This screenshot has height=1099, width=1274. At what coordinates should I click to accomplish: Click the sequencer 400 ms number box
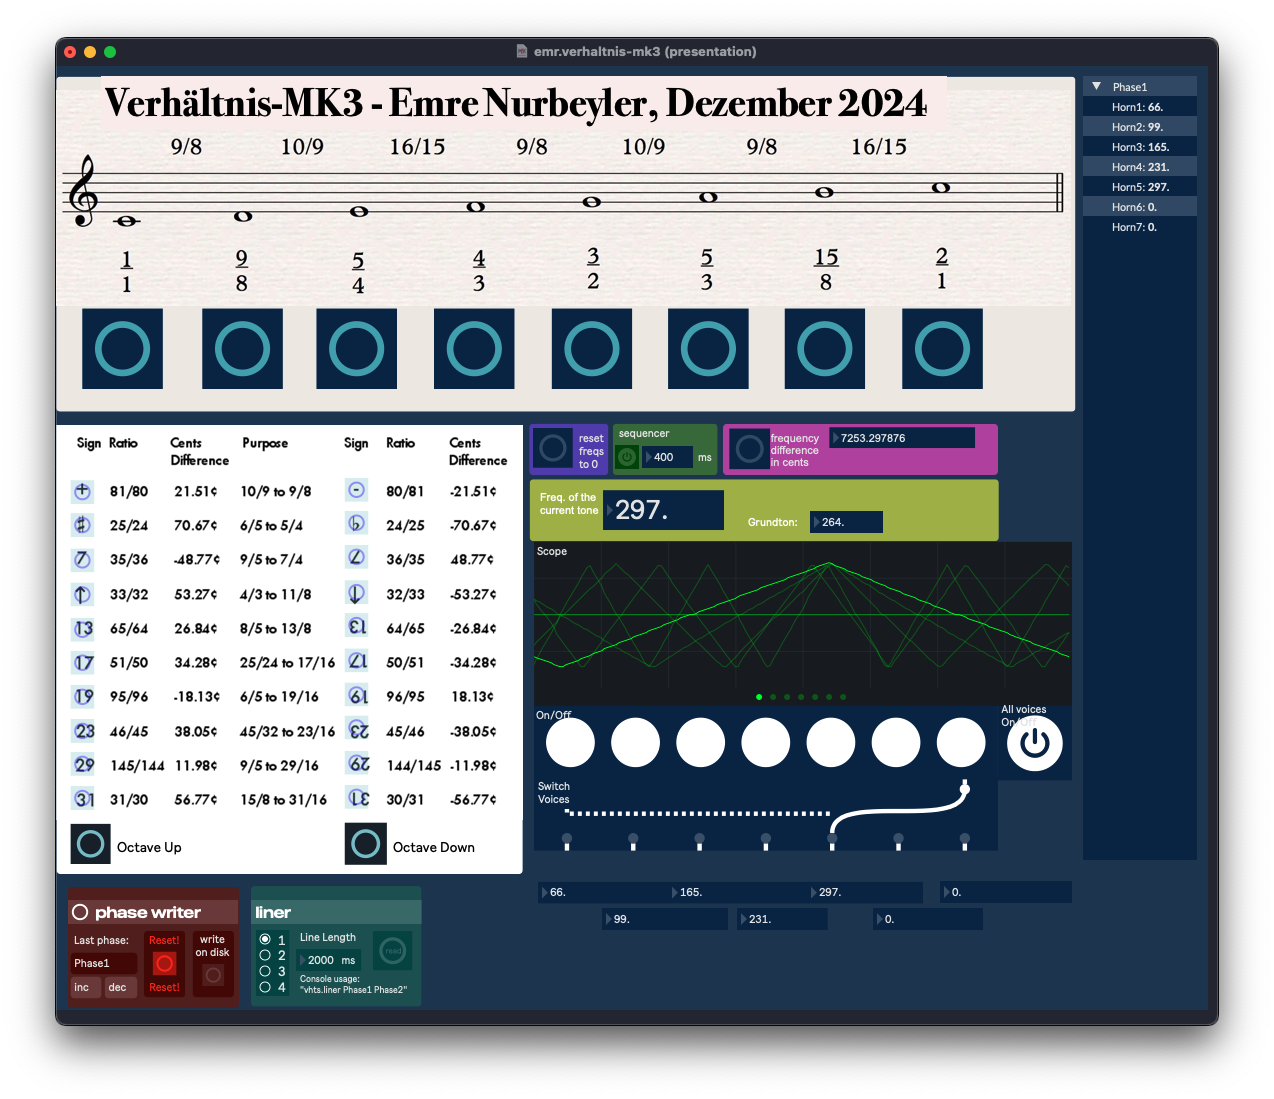pyautogui.click(x=667, y=457)
